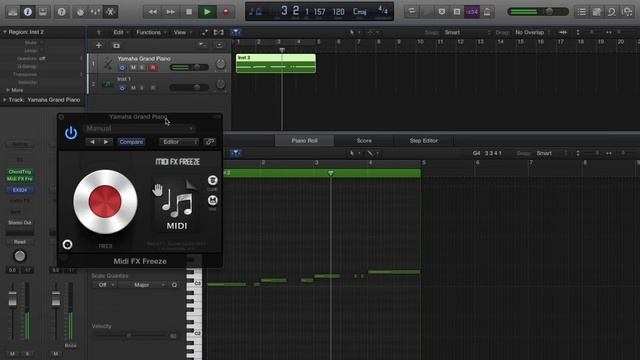Expand the More disclosure triangle in region inspector
The image size is (640, 360).
tap(8, 90)
